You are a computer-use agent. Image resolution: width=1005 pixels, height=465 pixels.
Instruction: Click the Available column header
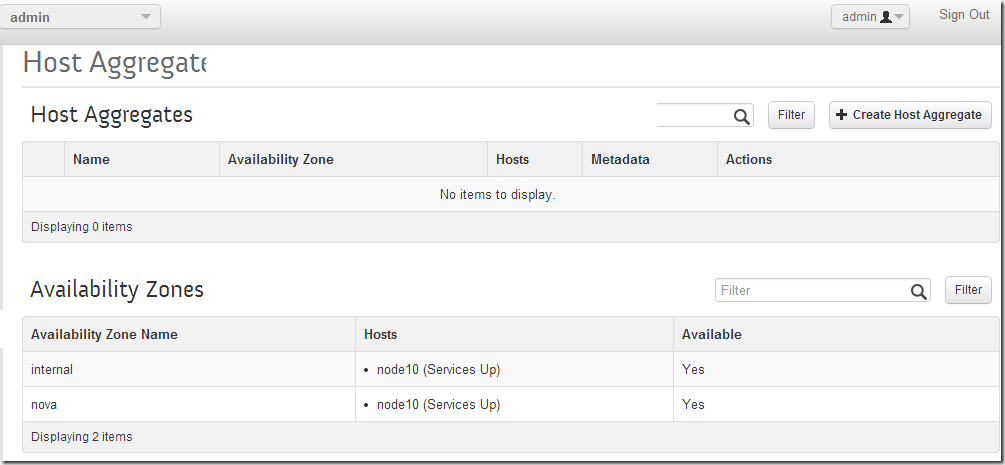click(x=711, y=334)
